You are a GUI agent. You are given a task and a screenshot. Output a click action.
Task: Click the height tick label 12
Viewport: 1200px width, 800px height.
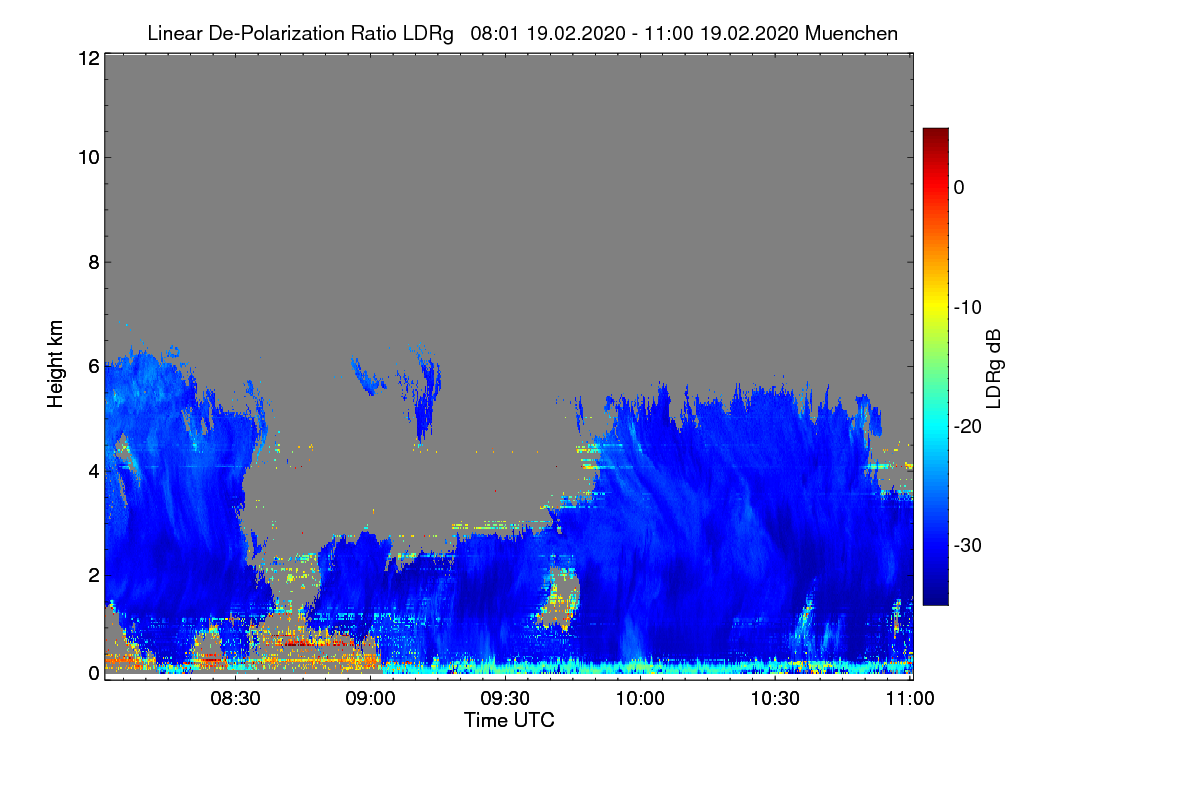coord(88,58)
